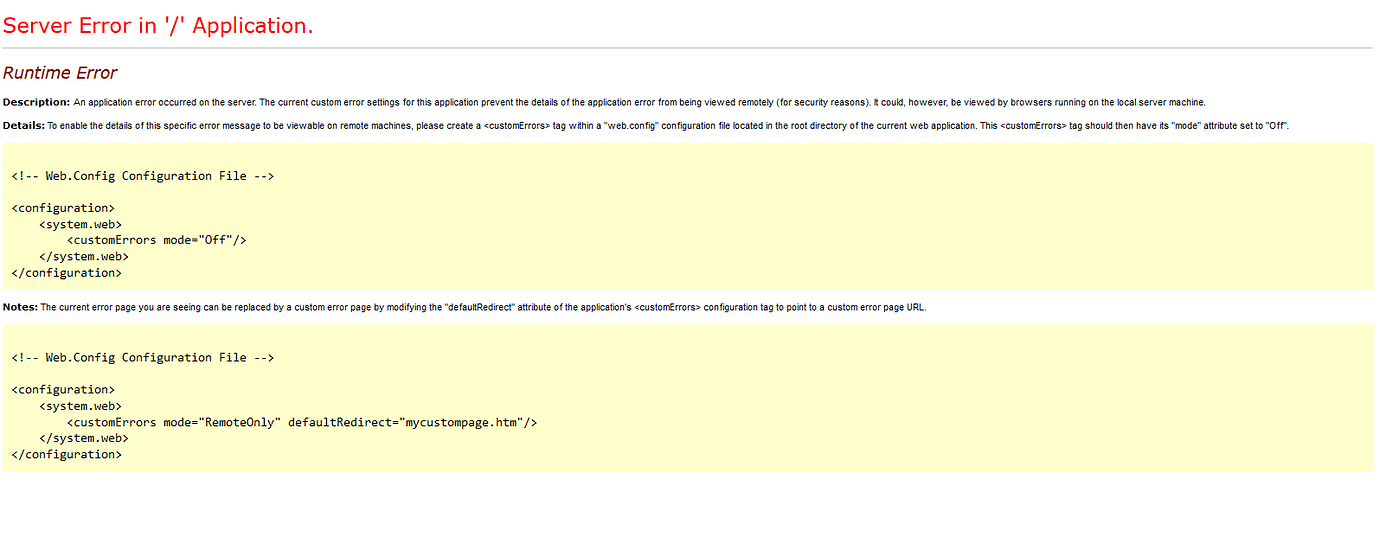Click closing </system.web> tag in first code block
The image size is (1380, 556).
click(84, 256)
